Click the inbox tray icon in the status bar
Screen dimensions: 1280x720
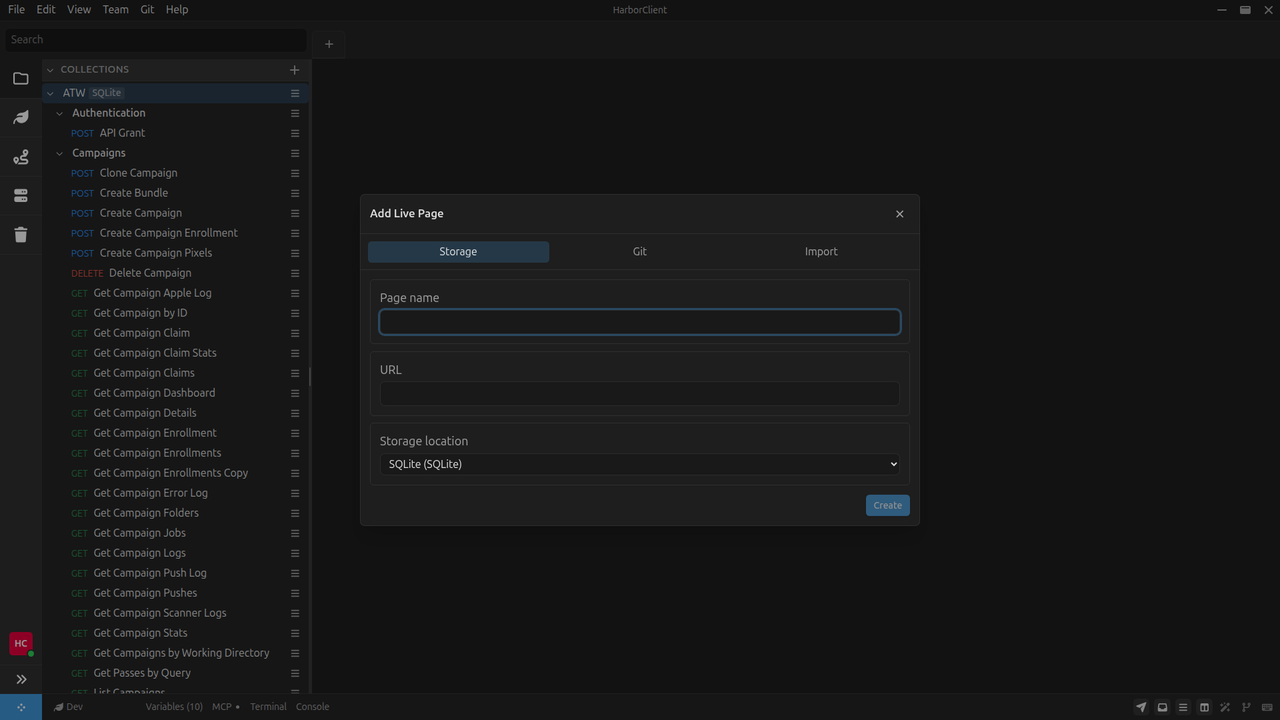coord(1162,707)
